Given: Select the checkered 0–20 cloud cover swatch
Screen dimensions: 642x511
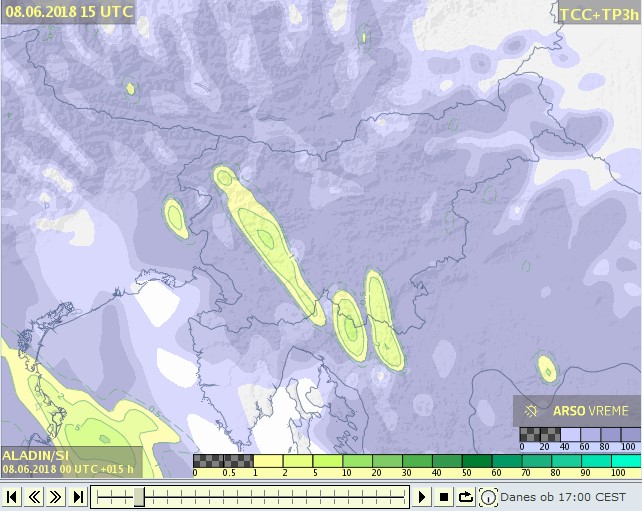Looking at the screenshot, I should tap(530, 434).
